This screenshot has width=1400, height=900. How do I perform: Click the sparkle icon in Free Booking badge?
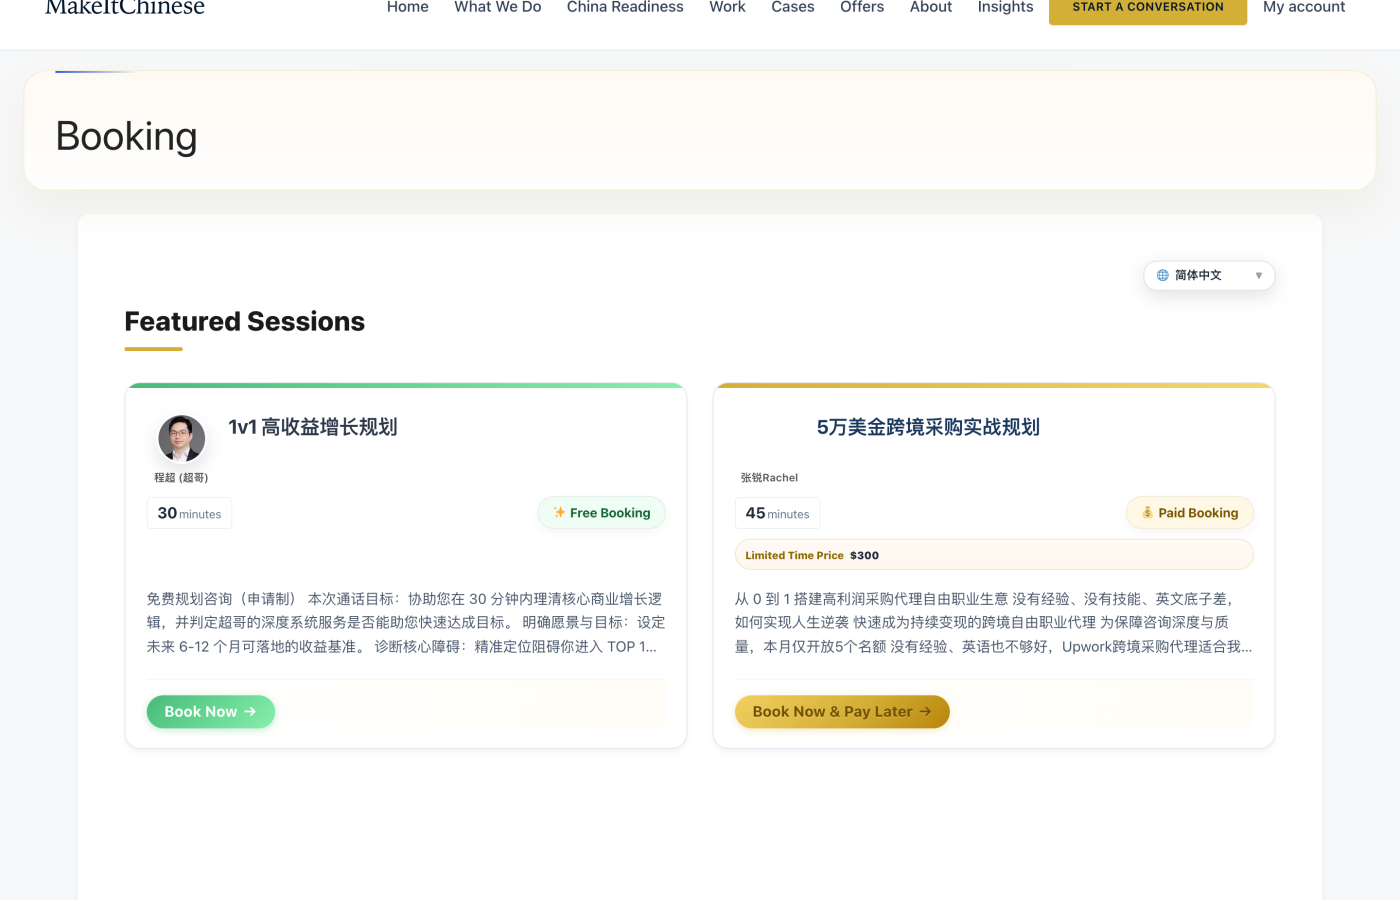(559, 512)
